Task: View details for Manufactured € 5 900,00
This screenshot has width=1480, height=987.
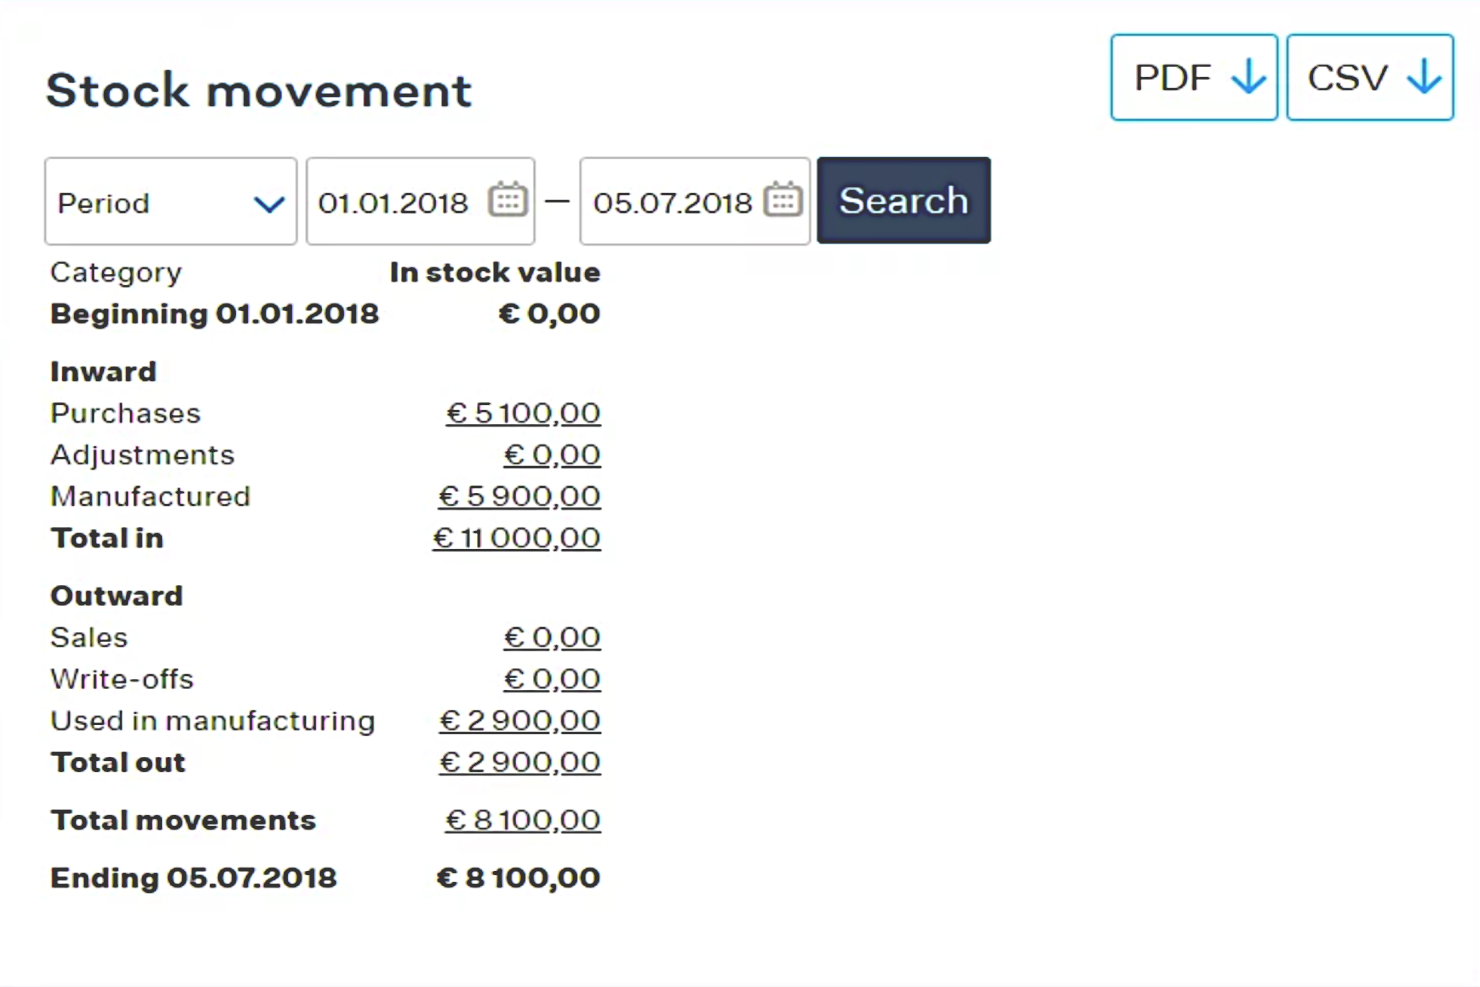Action: coord(518,495)
